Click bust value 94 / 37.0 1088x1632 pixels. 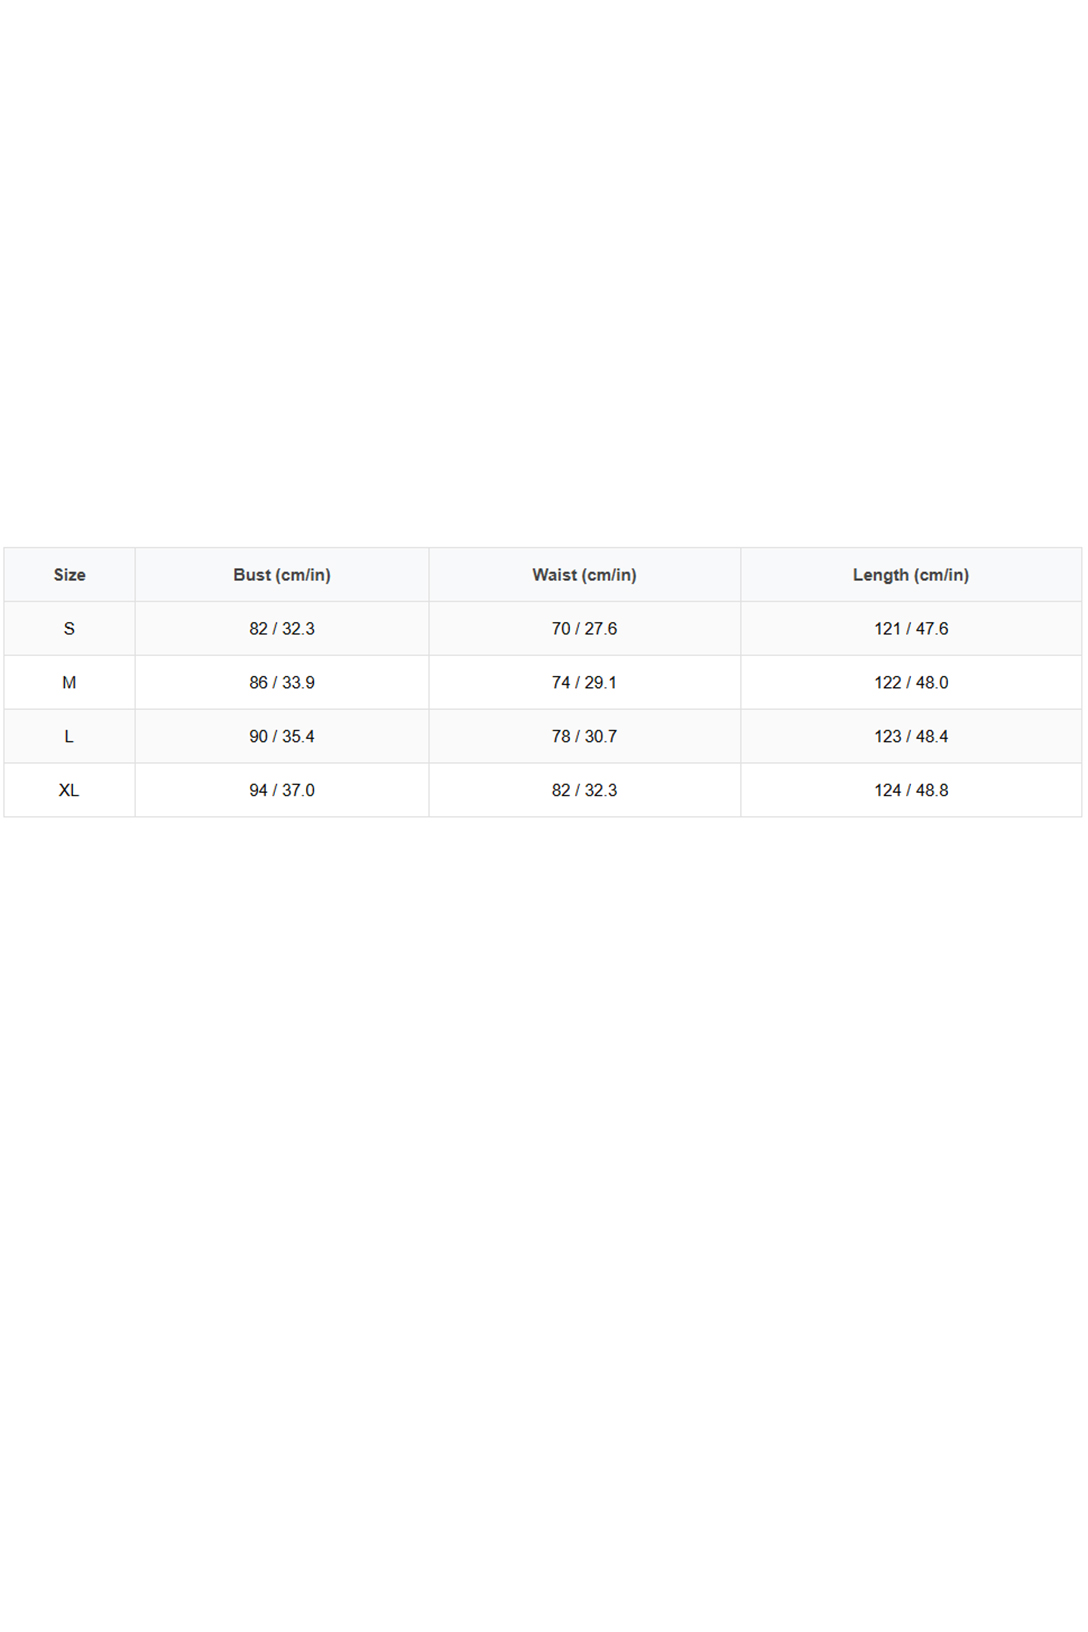[282, 790]
